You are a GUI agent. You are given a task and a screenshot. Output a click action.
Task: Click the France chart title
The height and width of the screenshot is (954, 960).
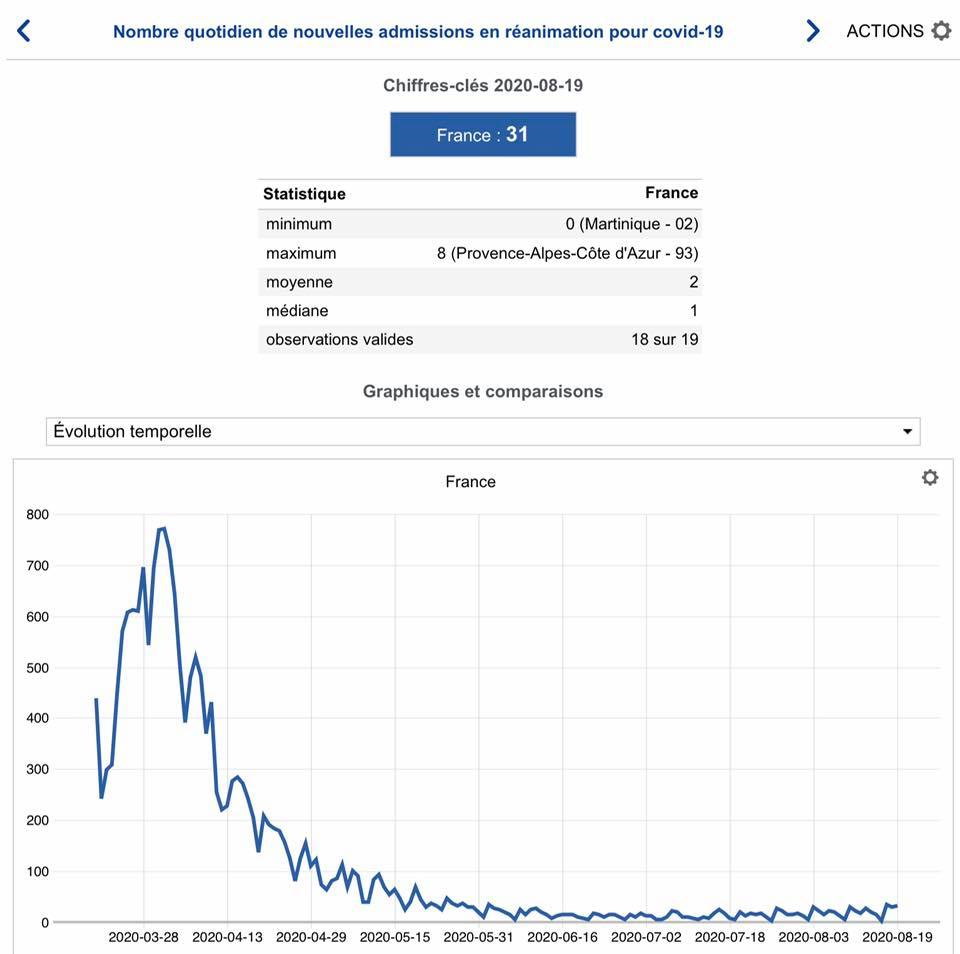coord(470,482)
